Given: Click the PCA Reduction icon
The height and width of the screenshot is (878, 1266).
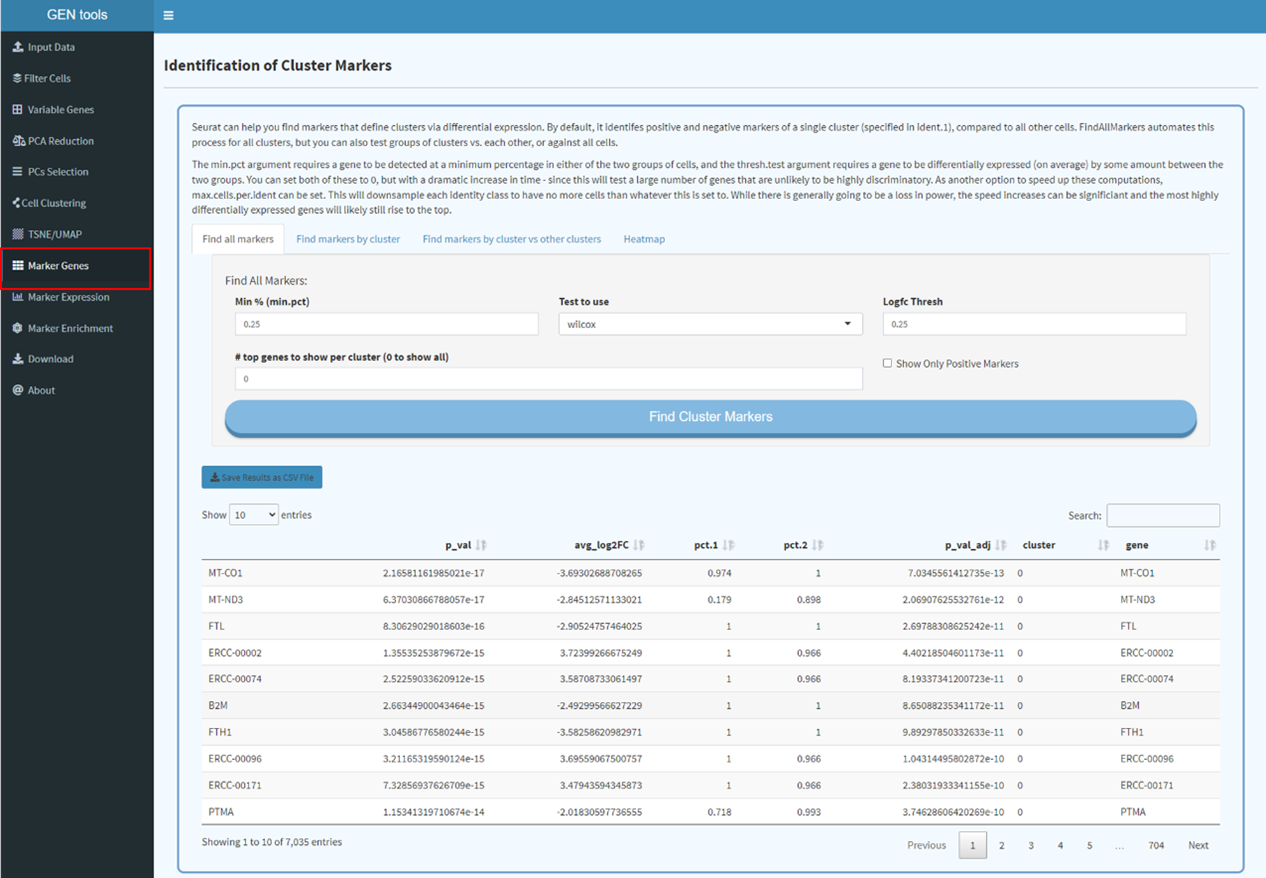Looking at the screenshot, I should click(18, 141).
